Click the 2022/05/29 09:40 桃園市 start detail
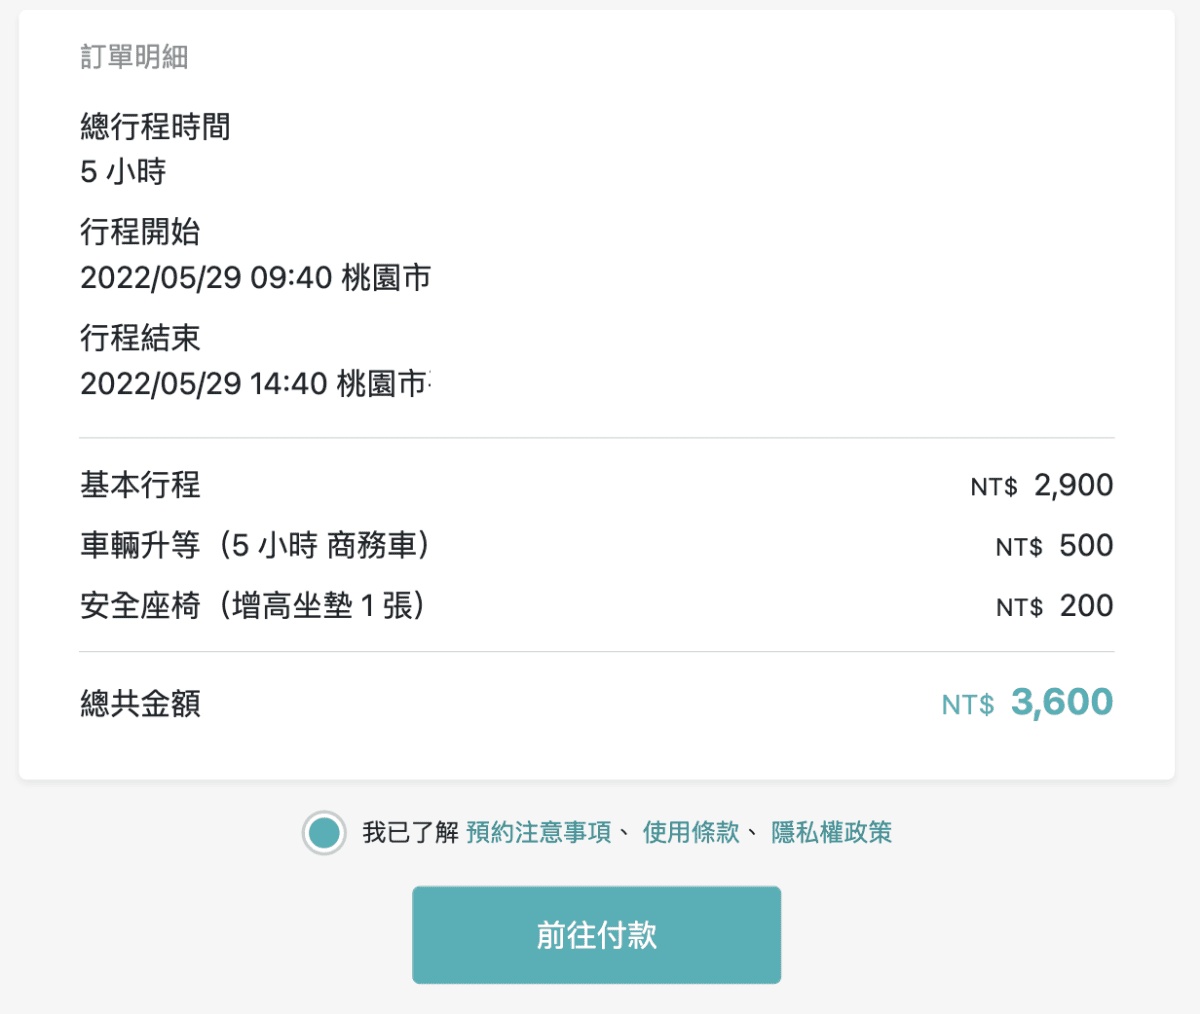This screenshot has width=1200, height=1014. pos(255,278)
